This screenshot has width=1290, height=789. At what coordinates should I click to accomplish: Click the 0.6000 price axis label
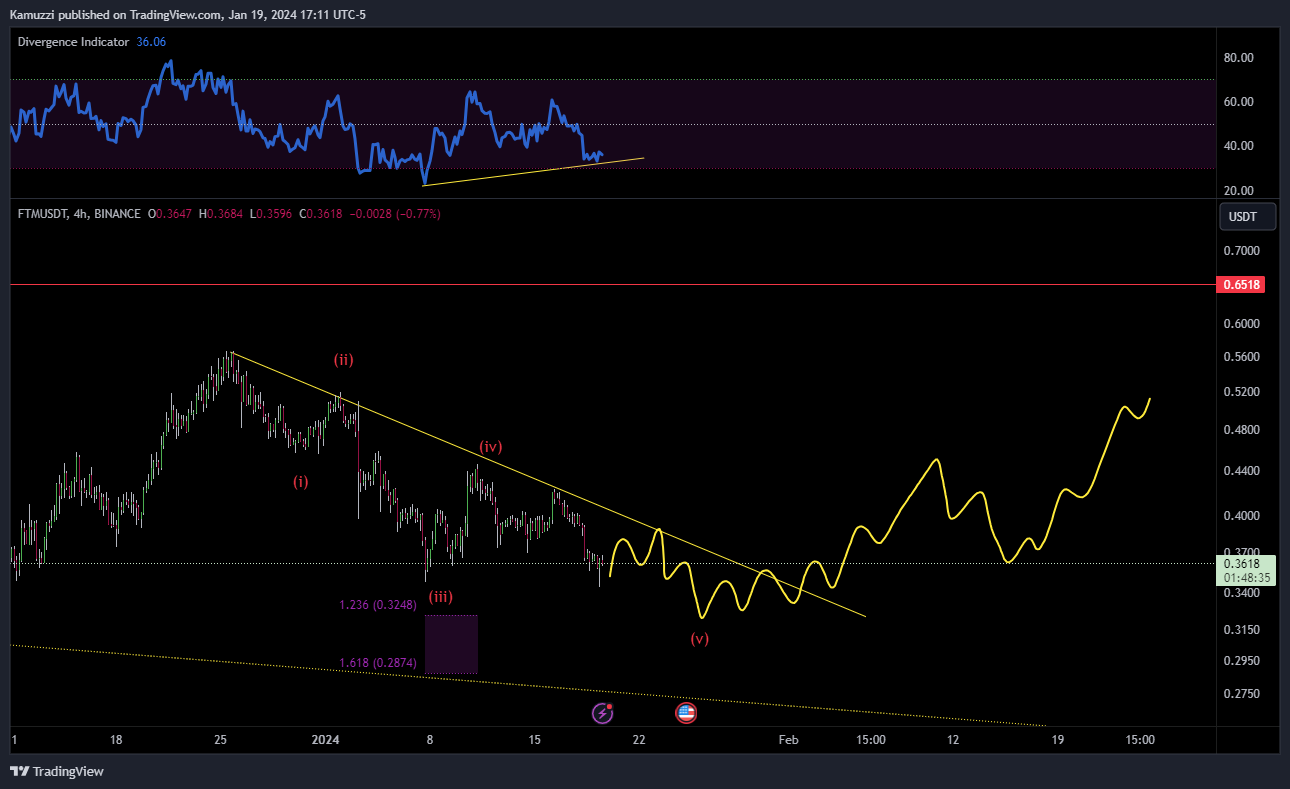pos(1241,324)
